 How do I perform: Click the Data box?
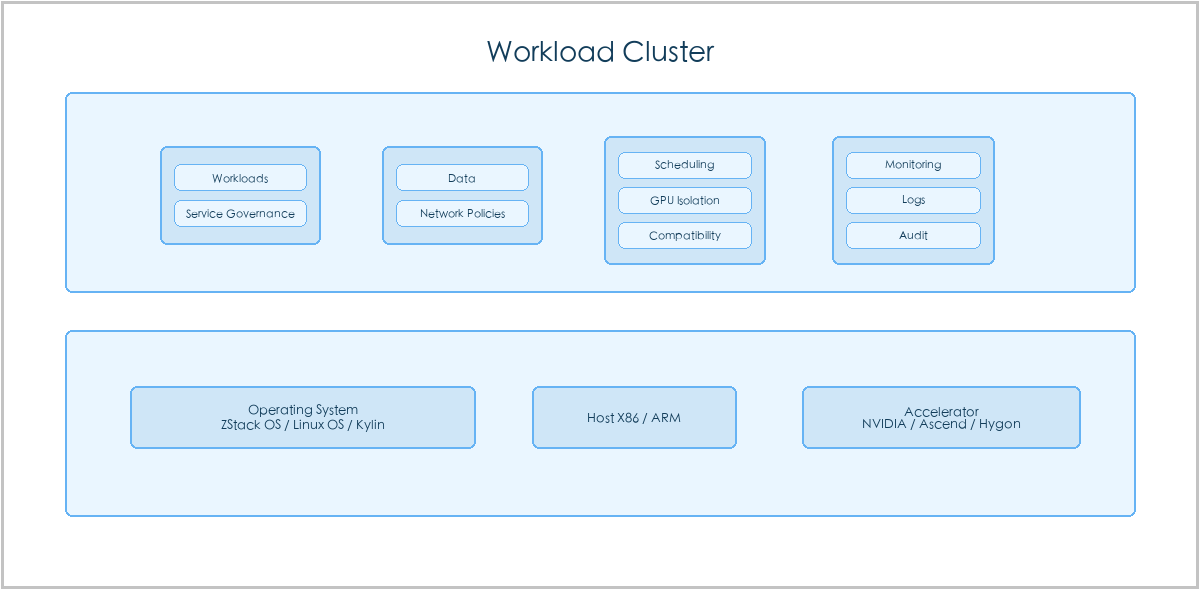coord(462,178)
